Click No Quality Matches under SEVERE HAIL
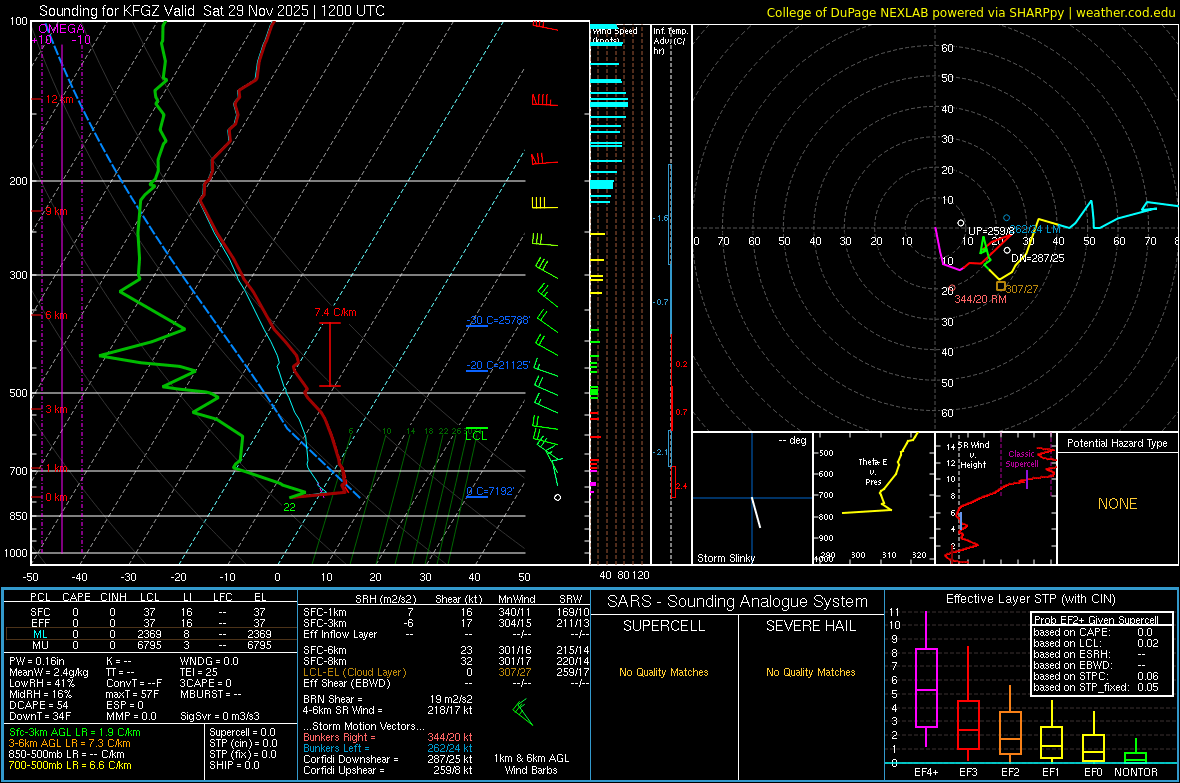The image size is (1180, 783). pyautogui.click(x=810, y=672)
